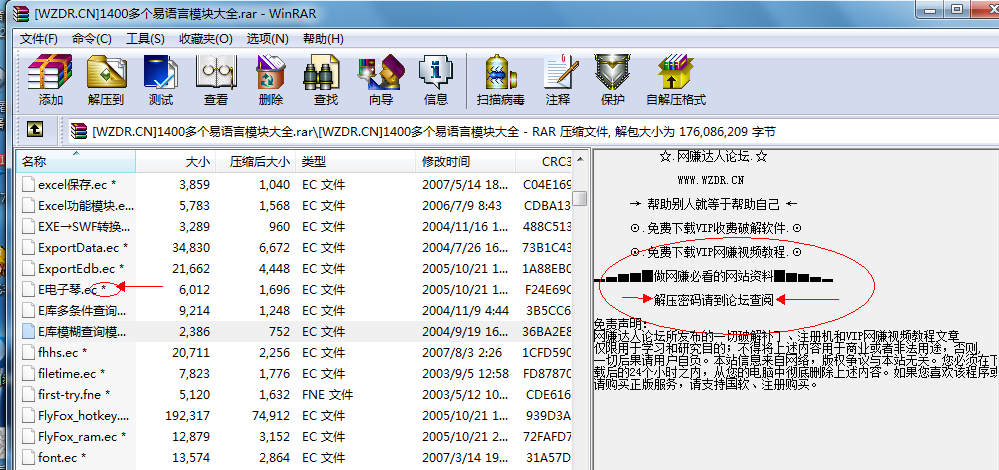Open the Help (帮助) menu
This screenshot has height=470, width=999.
tap(323, 38)
